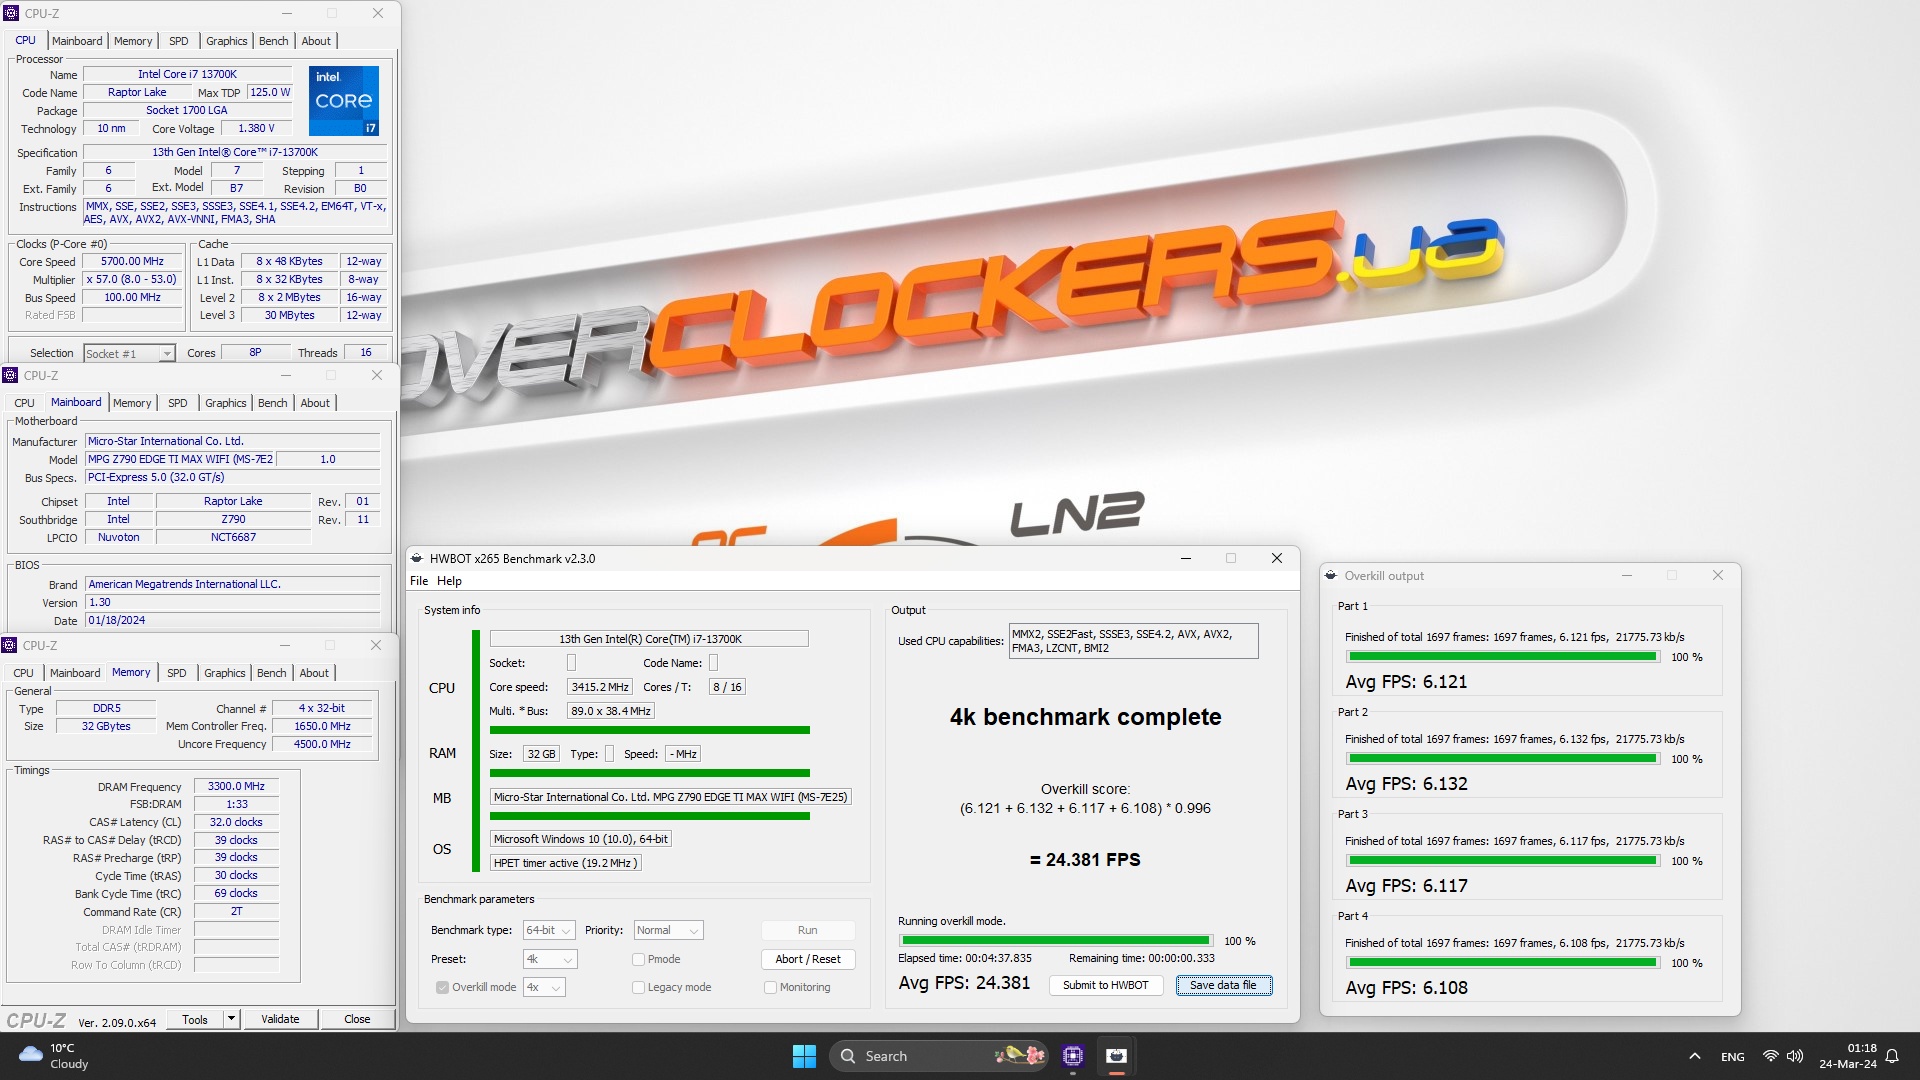Open the notifications bell icon
The width and height of the screenshot is (1920, 1080).
1892,1056
